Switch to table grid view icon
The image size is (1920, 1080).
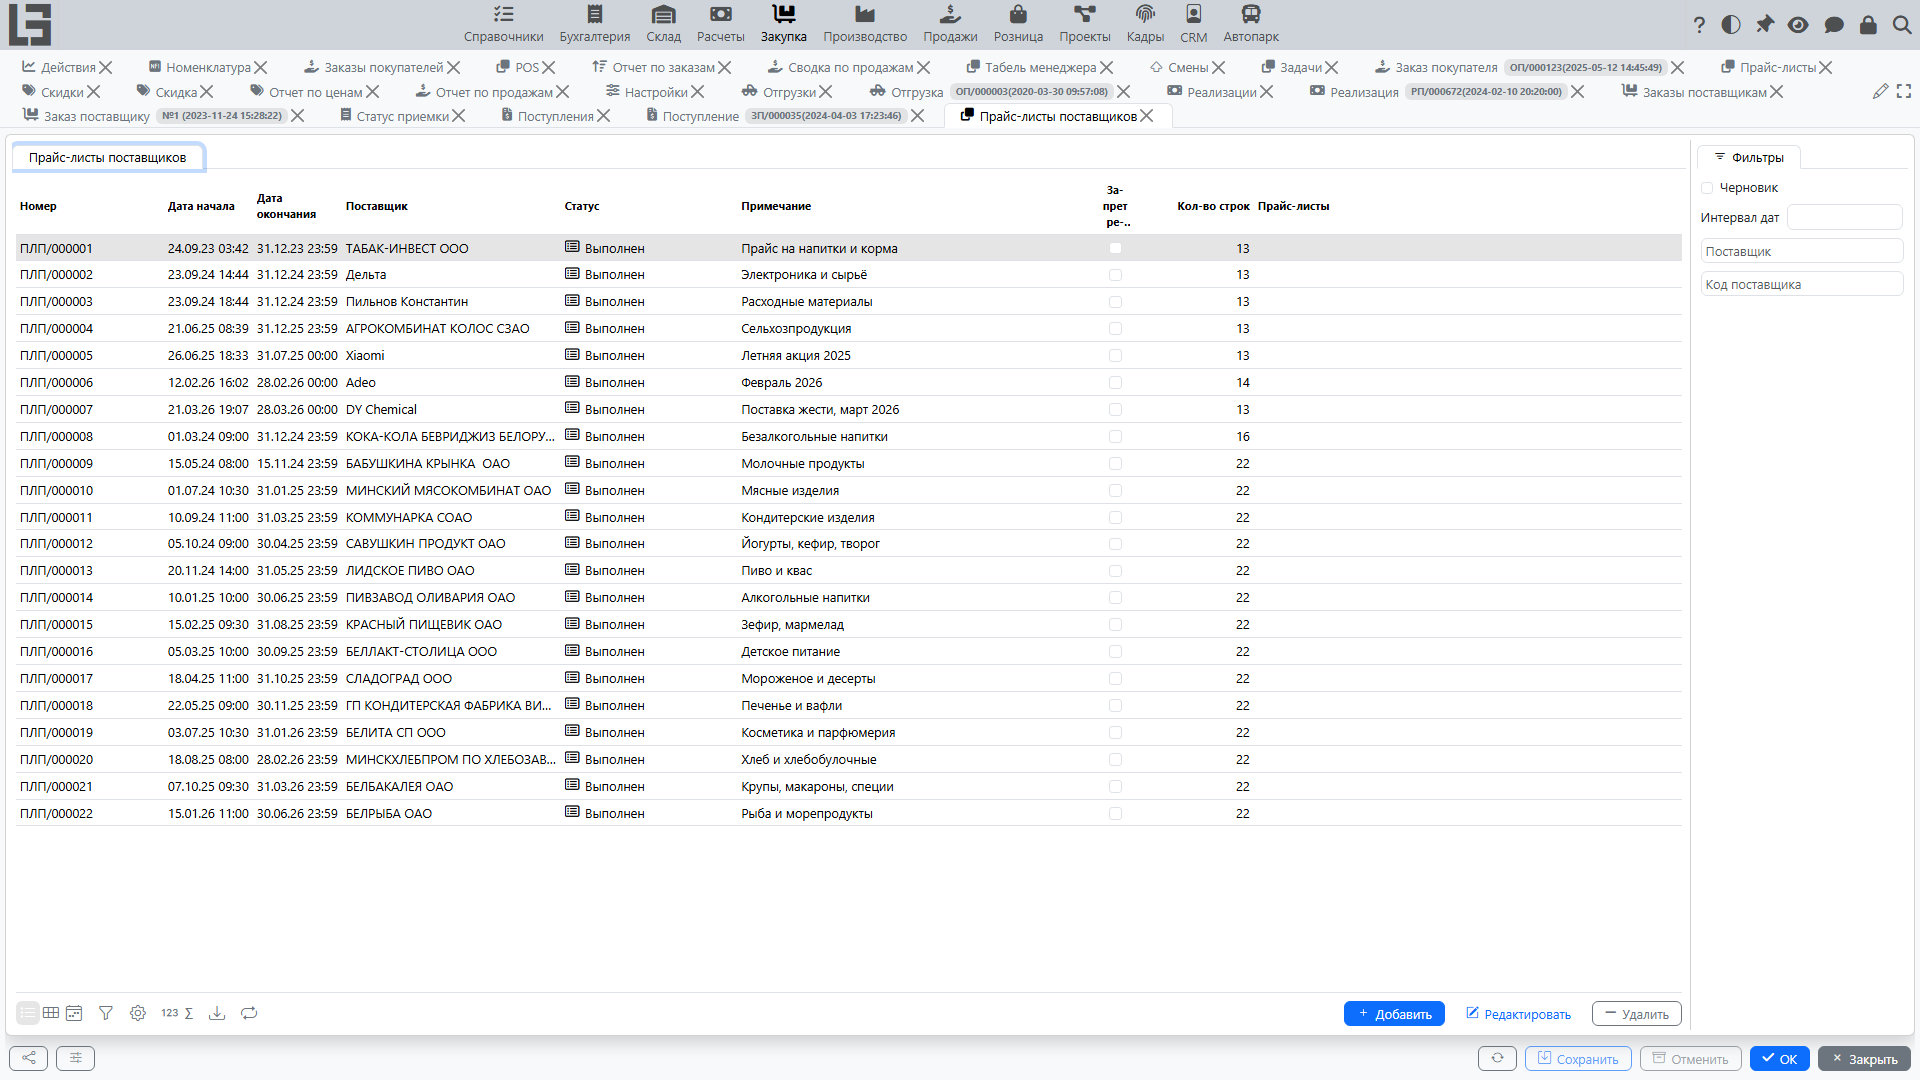click(x=51, y=1013)
